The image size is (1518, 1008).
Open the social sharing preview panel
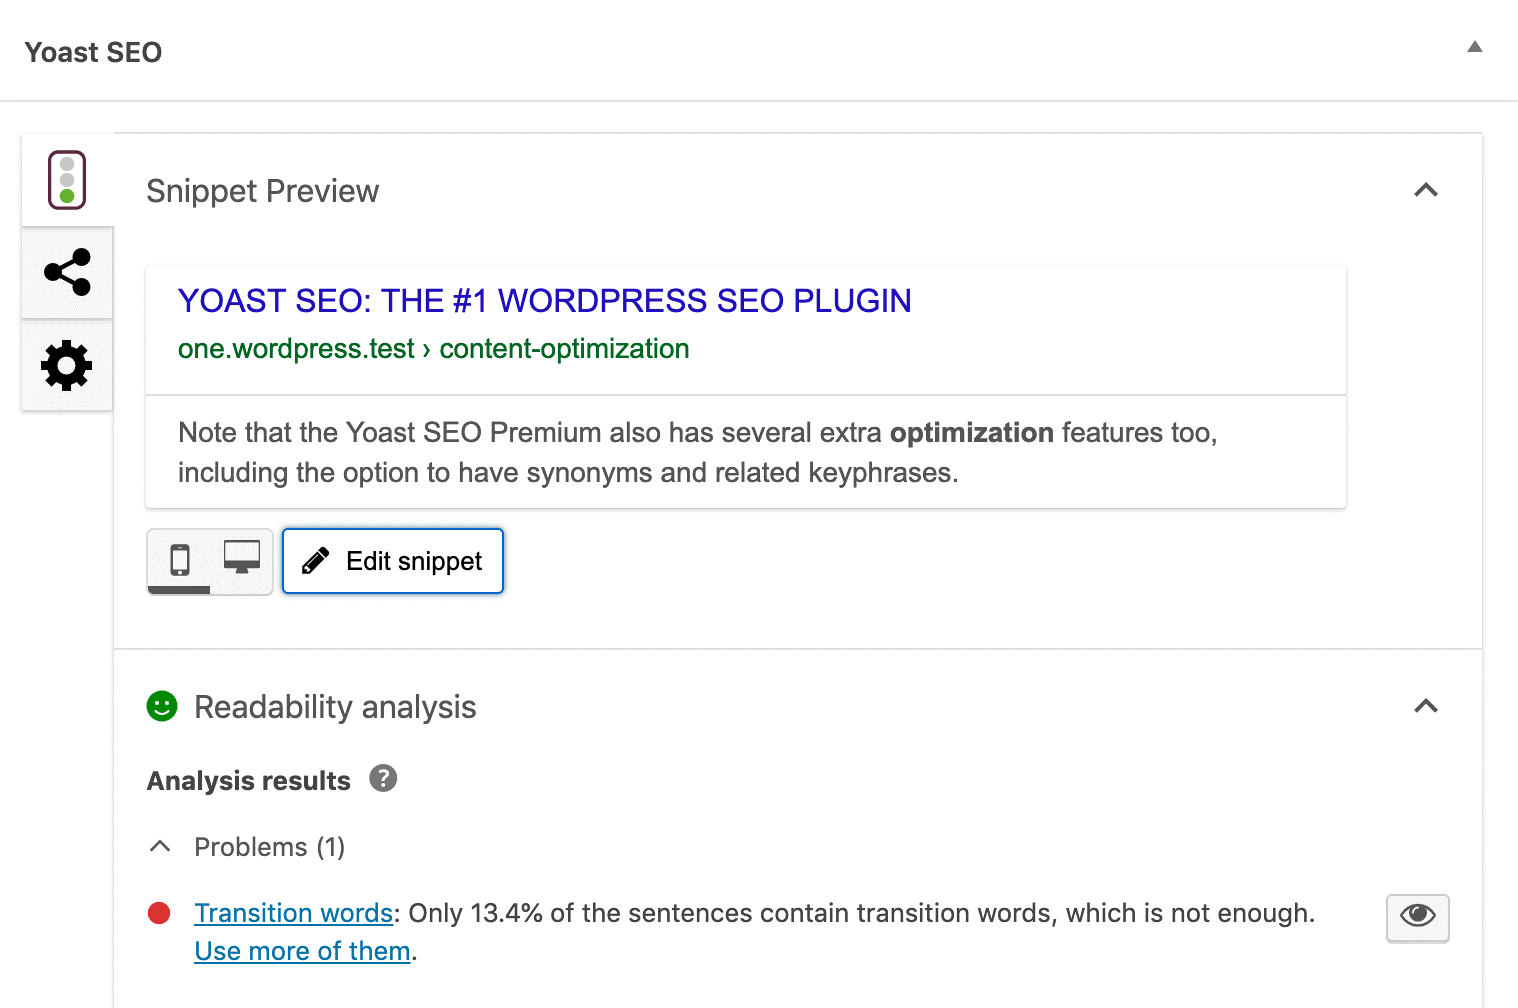tap(66, 271)
